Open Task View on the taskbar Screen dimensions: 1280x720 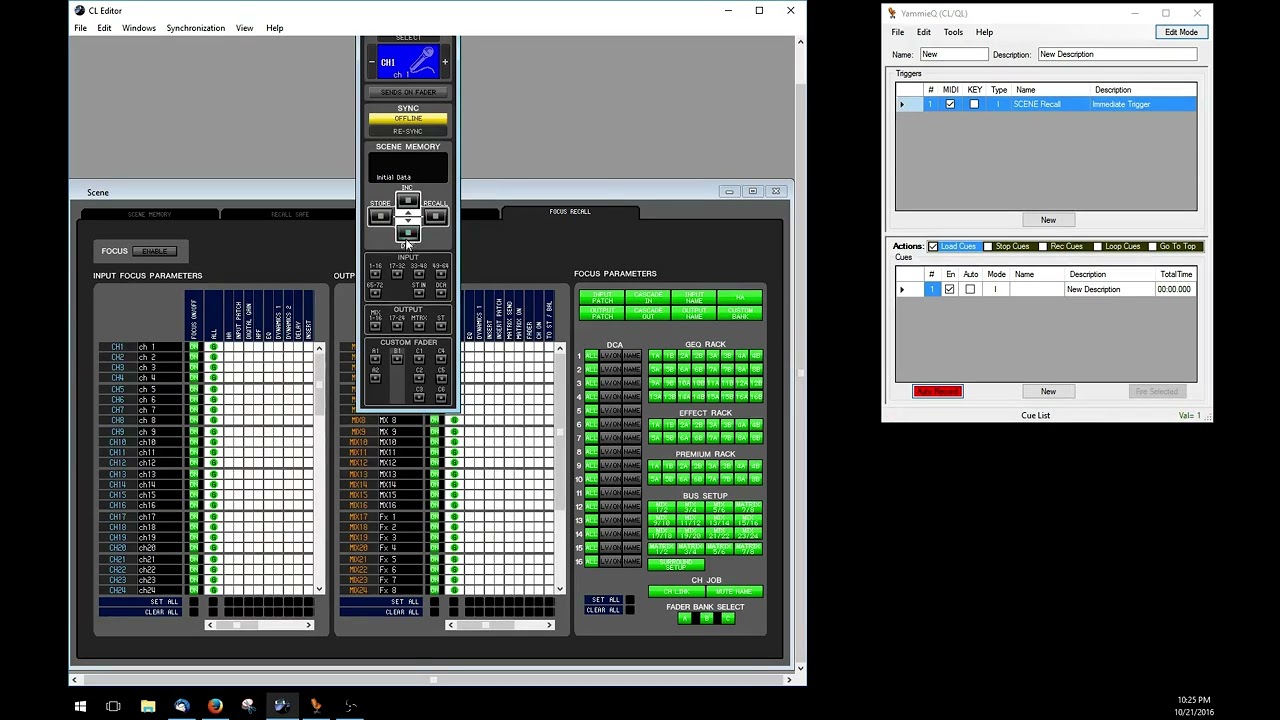click(x=113, y=706)
